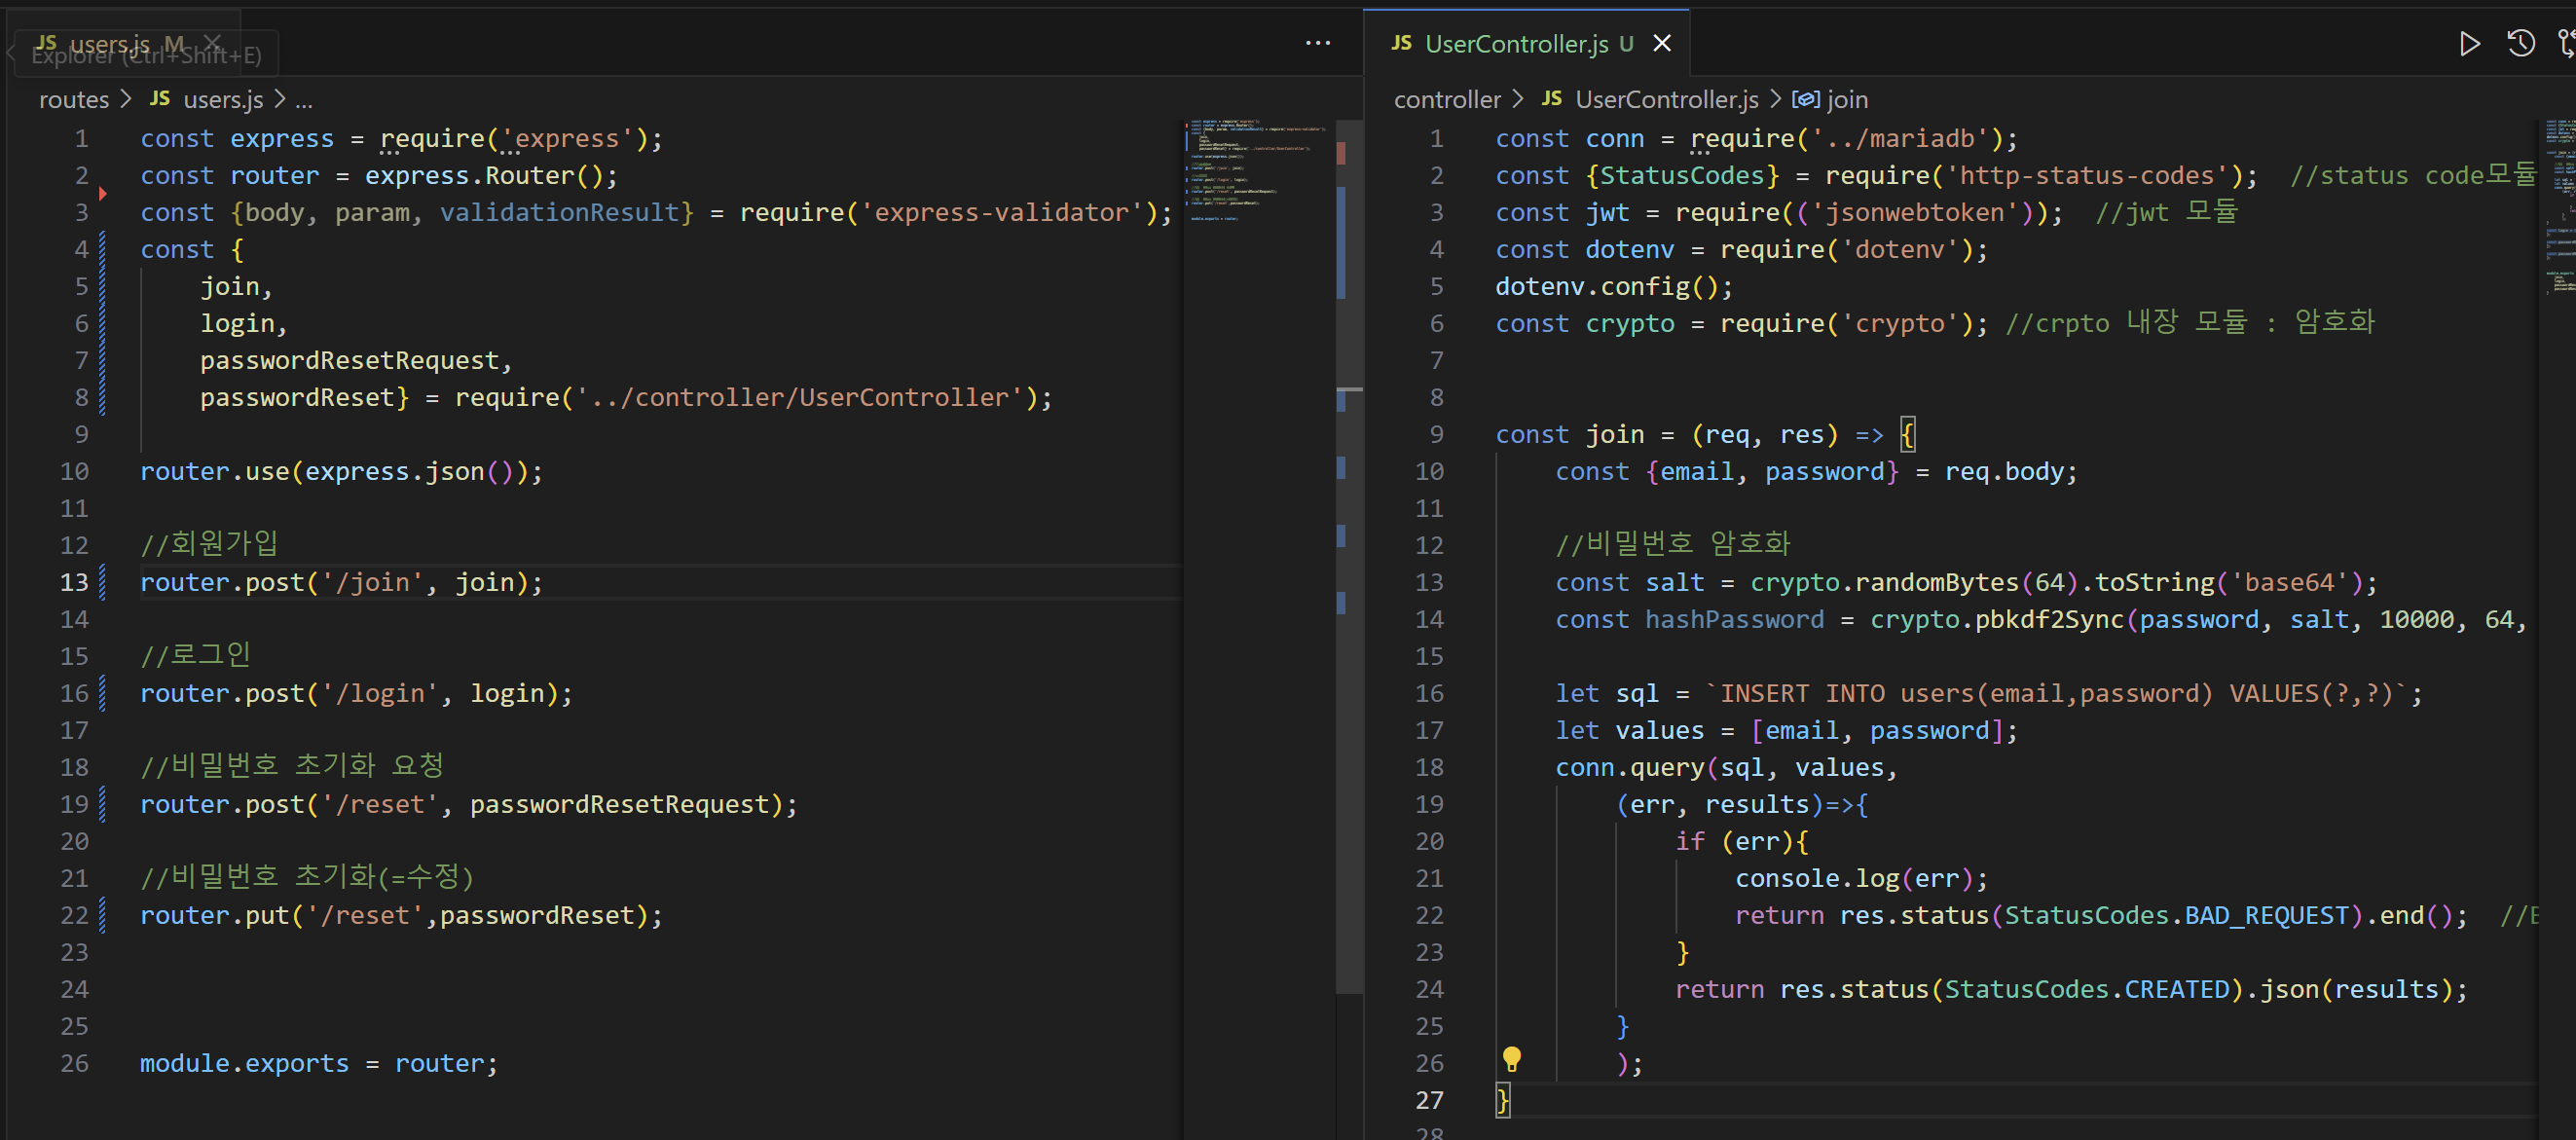Open the join symbol breadcrumb
This screenshot has height=1140, width=2576.
[1830, 100]
